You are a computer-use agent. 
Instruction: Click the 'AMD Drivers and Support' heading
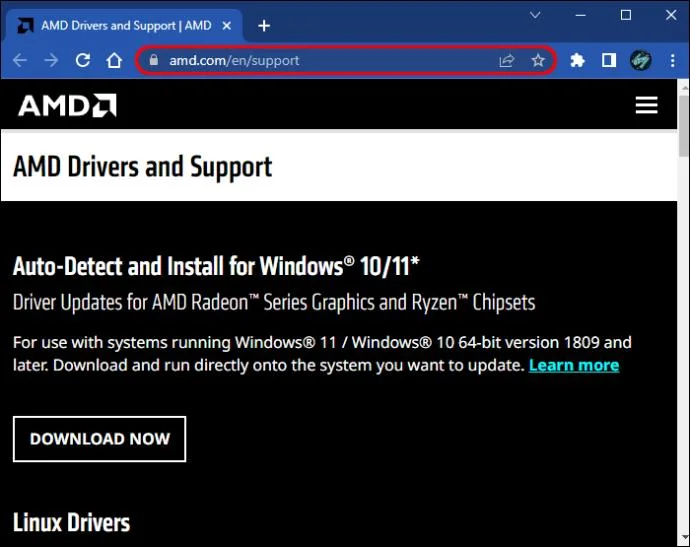[143, 167]
